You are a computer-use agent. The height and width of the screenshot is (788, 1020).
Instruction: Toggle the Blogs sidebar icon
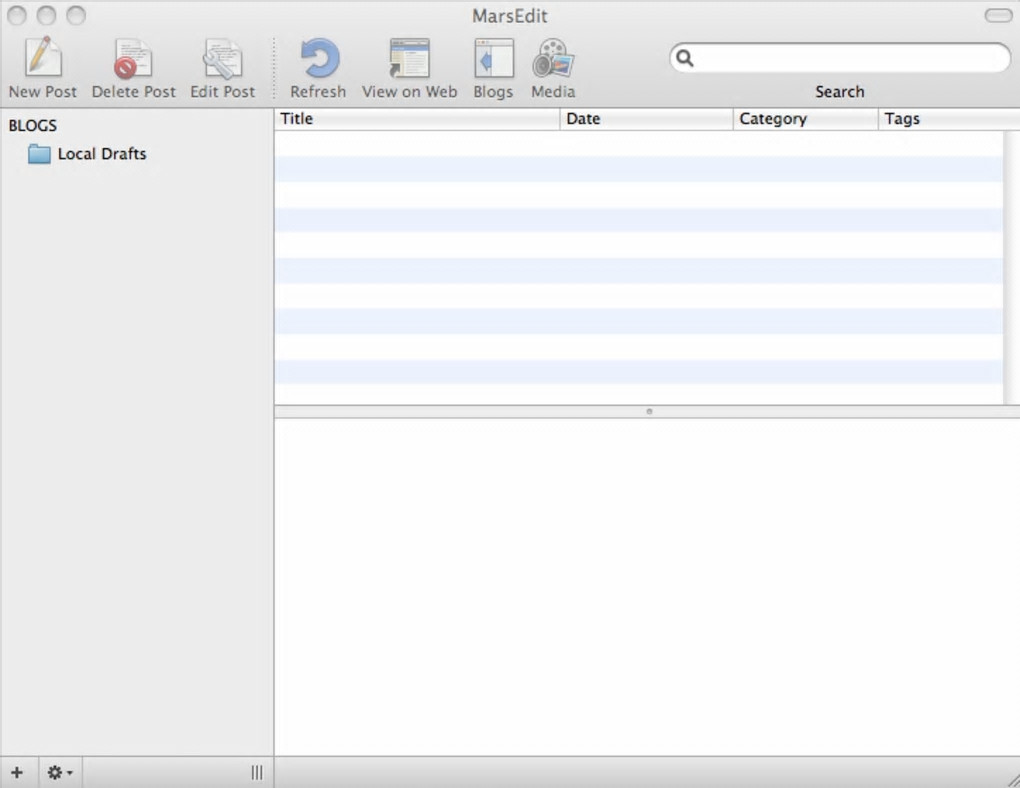point(494,59)
